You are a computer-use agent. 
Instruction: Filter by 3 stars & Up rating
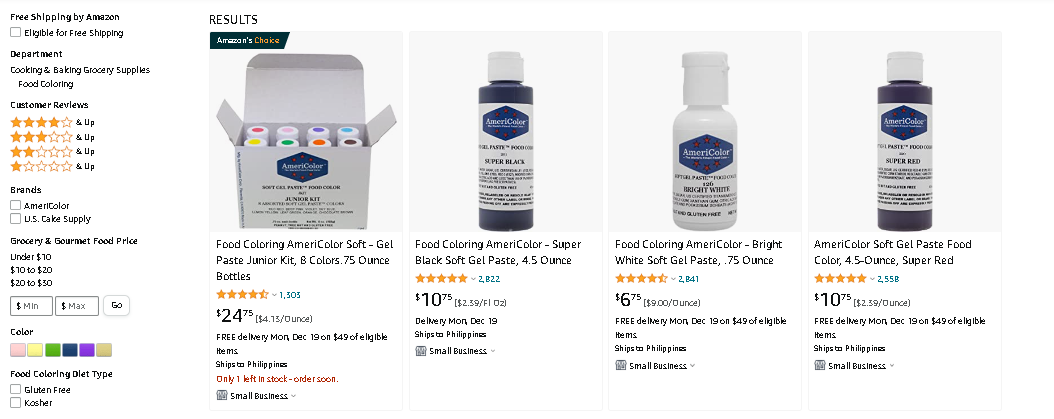coord(52,137)
